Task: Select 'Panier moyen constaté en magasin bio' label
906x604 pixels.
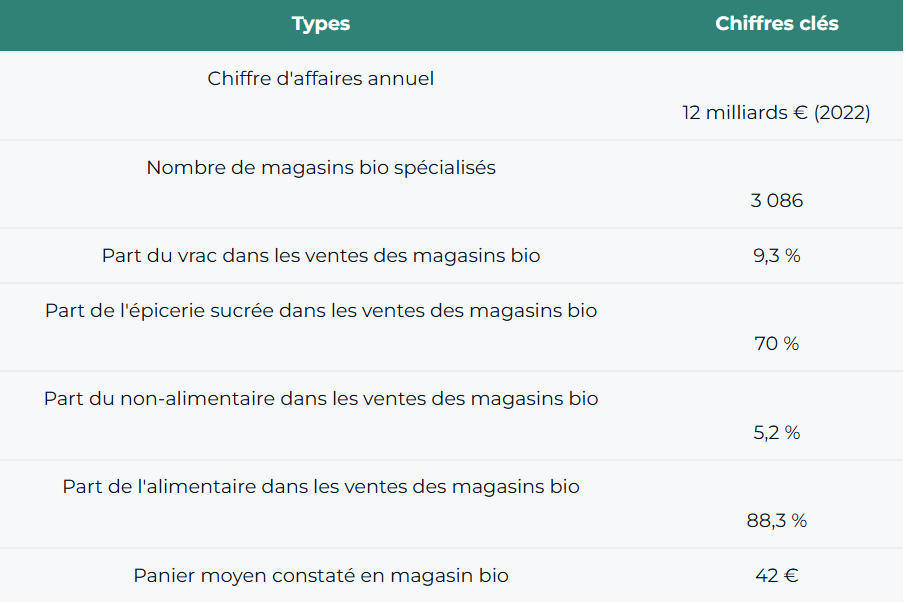Action: (x=321, y=576)
